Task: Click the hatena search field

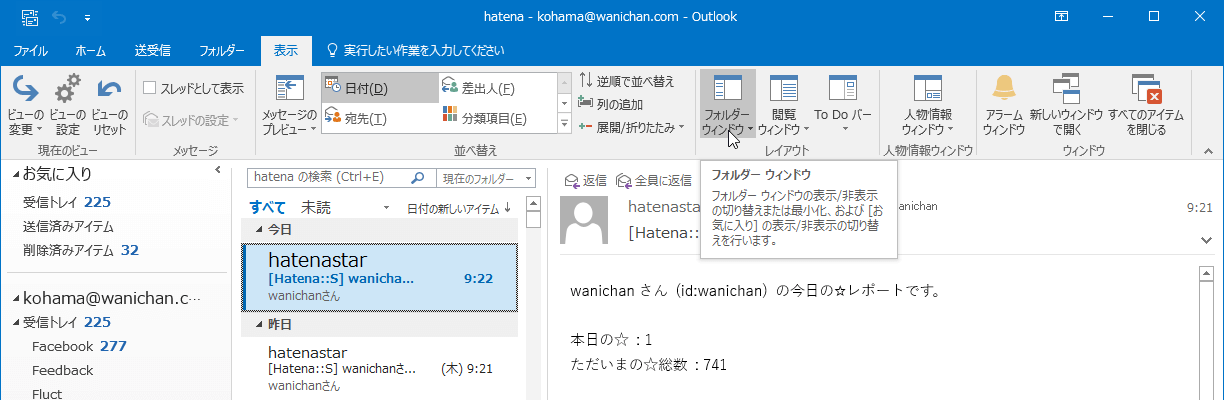Action: point(328,178)
